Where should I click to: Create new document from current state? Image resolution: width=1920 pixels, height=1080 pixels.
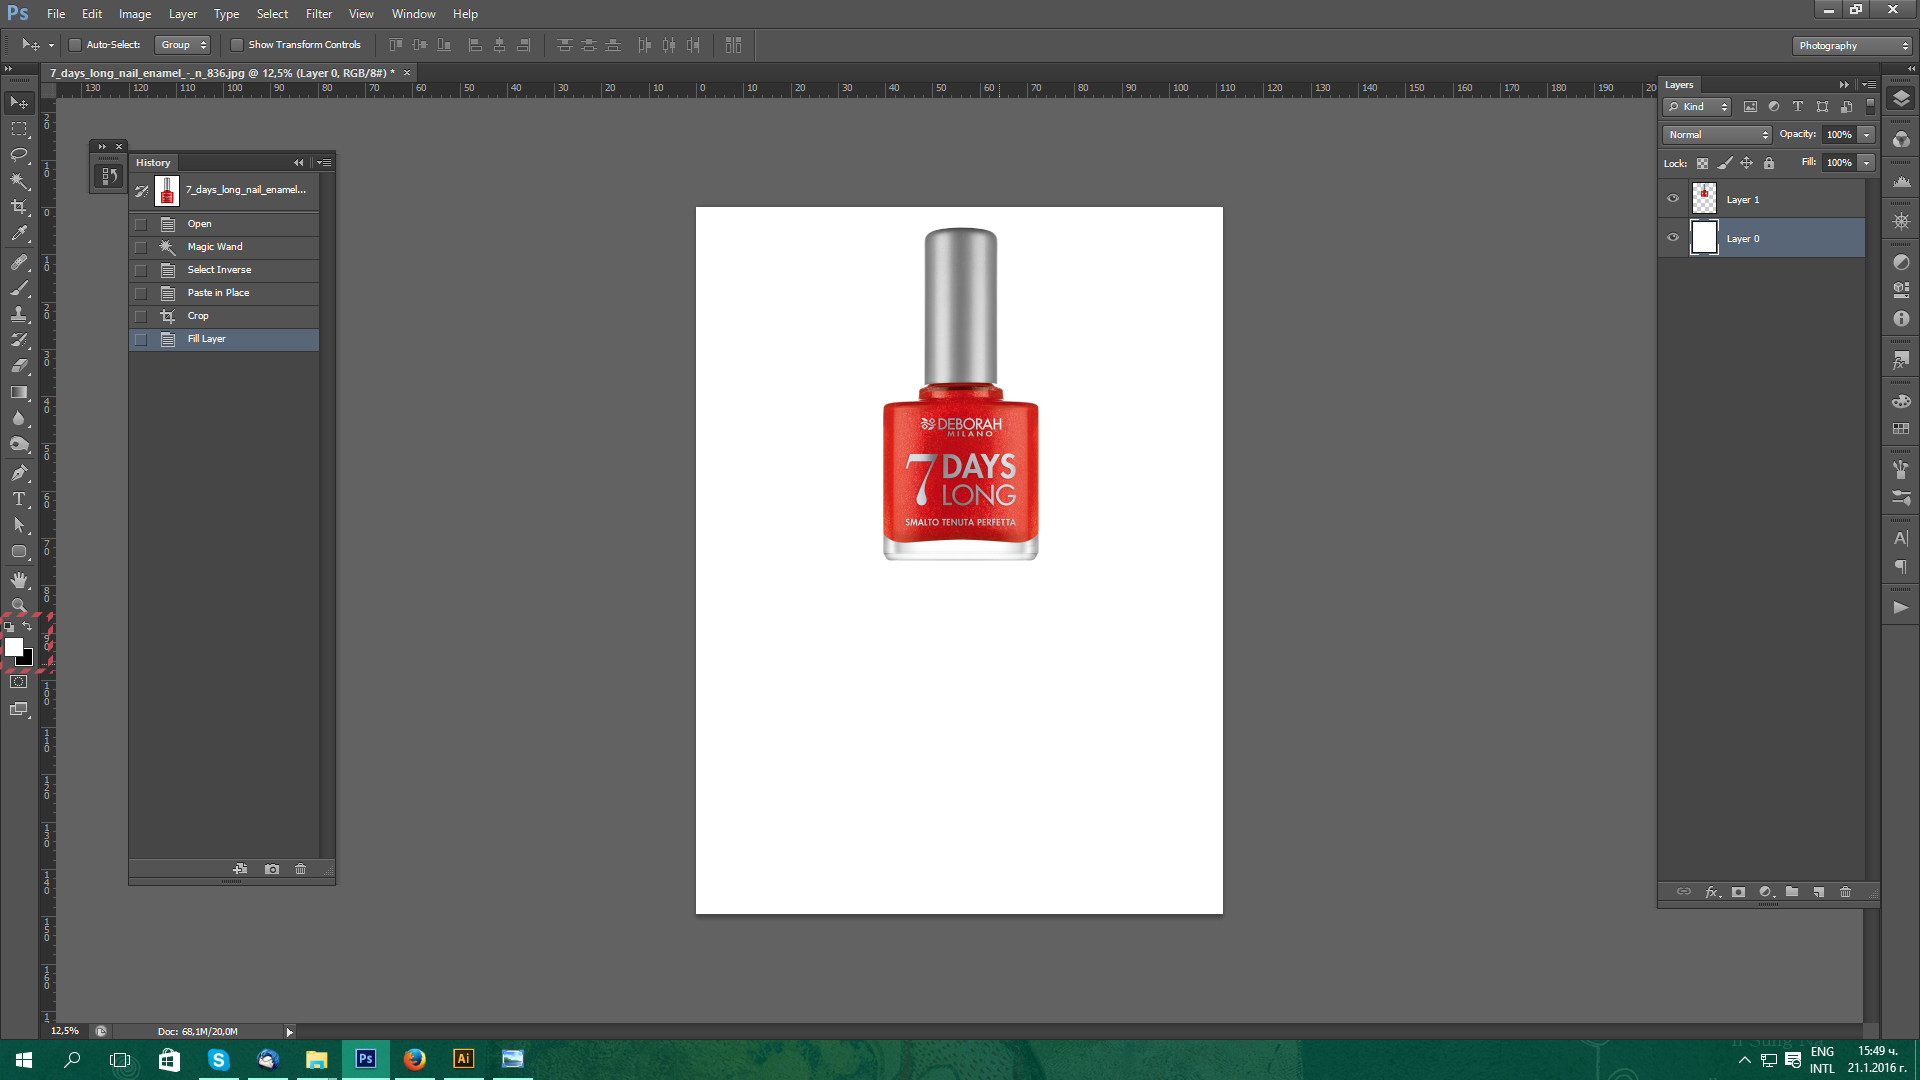point(240,869)
